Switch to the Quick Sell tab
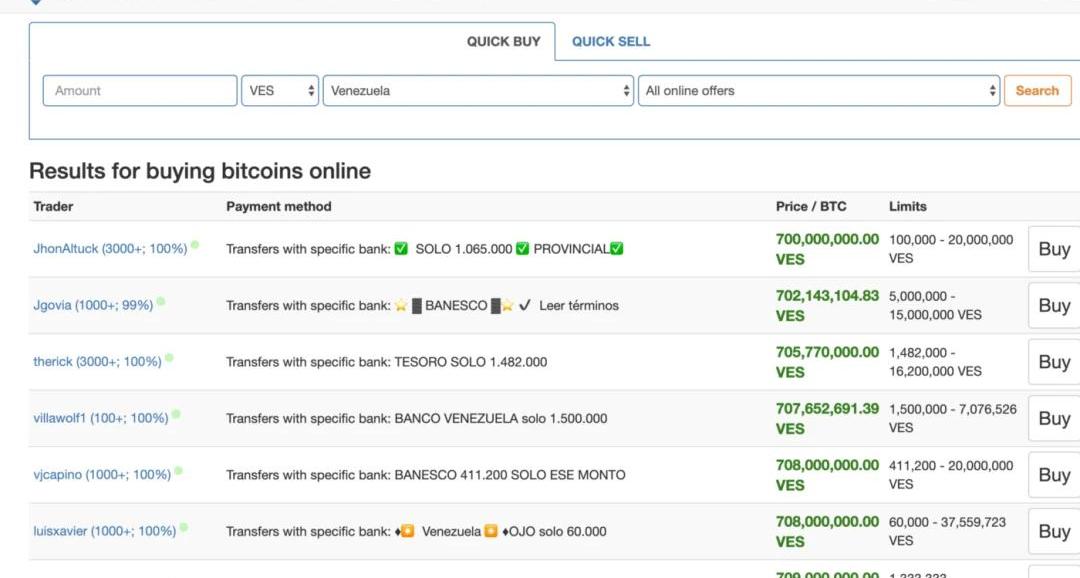Image resolution: width=1080 pixels, height=578 pixels. click(x=611, y=42)
